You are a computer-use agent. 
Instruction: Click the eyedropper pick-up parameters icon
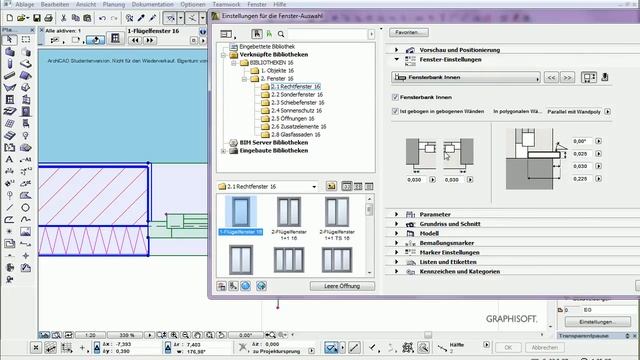tap(141, 18)
